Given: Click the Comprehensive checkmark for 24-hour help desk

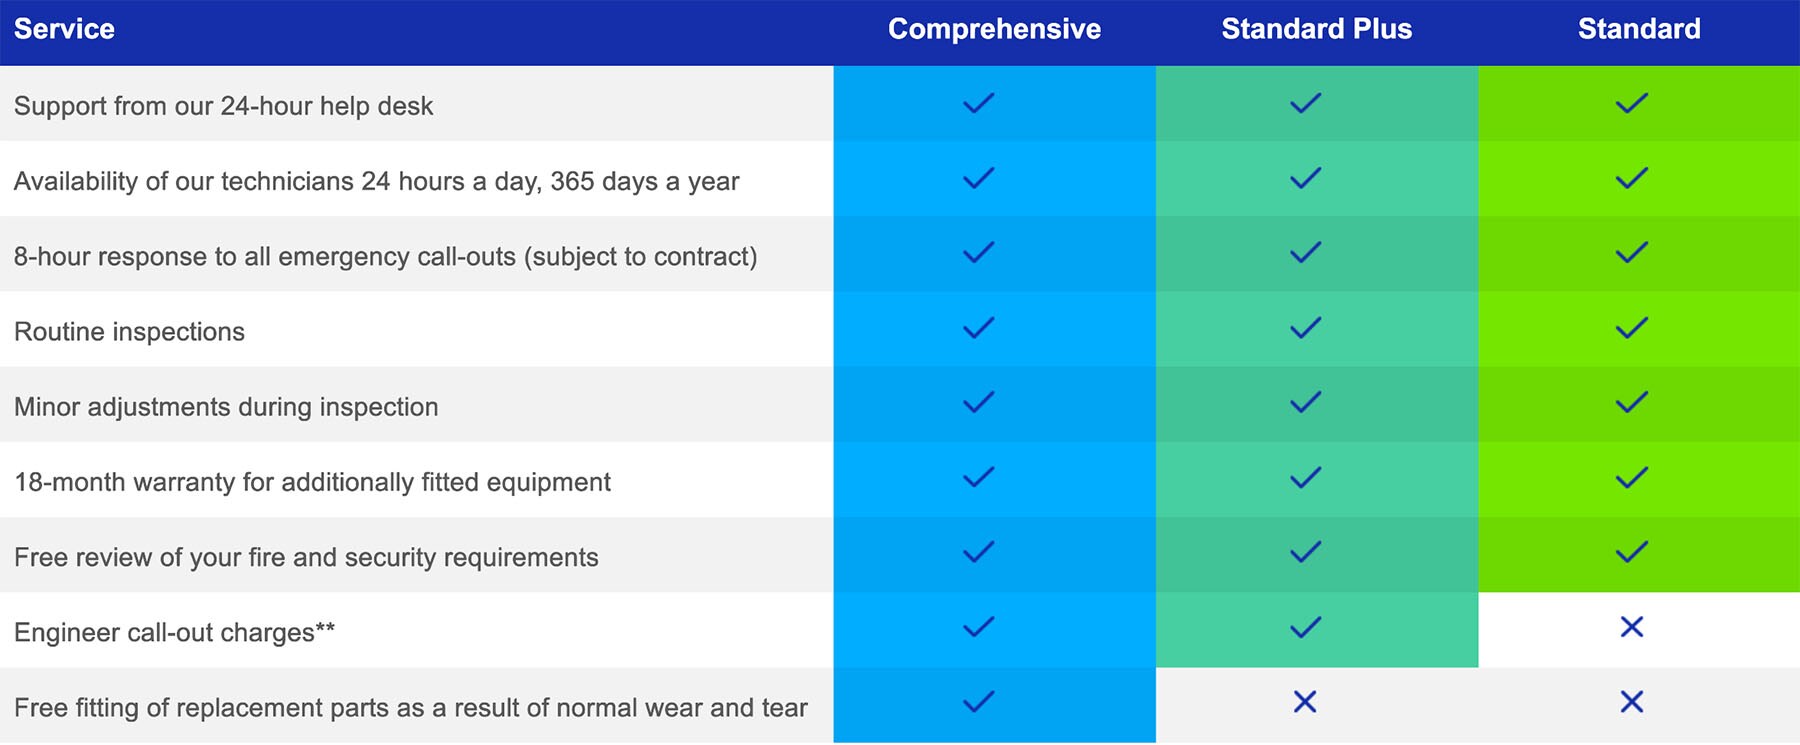Looking at the screenshot, I should click(978, 103).
